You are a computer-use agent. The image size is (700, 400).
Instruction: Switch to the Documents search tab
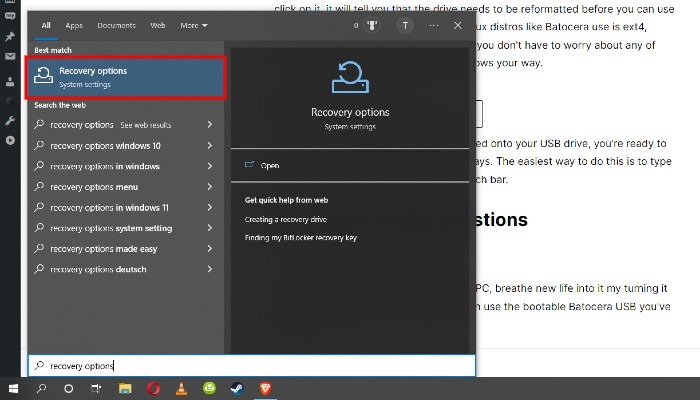point(116,25)
